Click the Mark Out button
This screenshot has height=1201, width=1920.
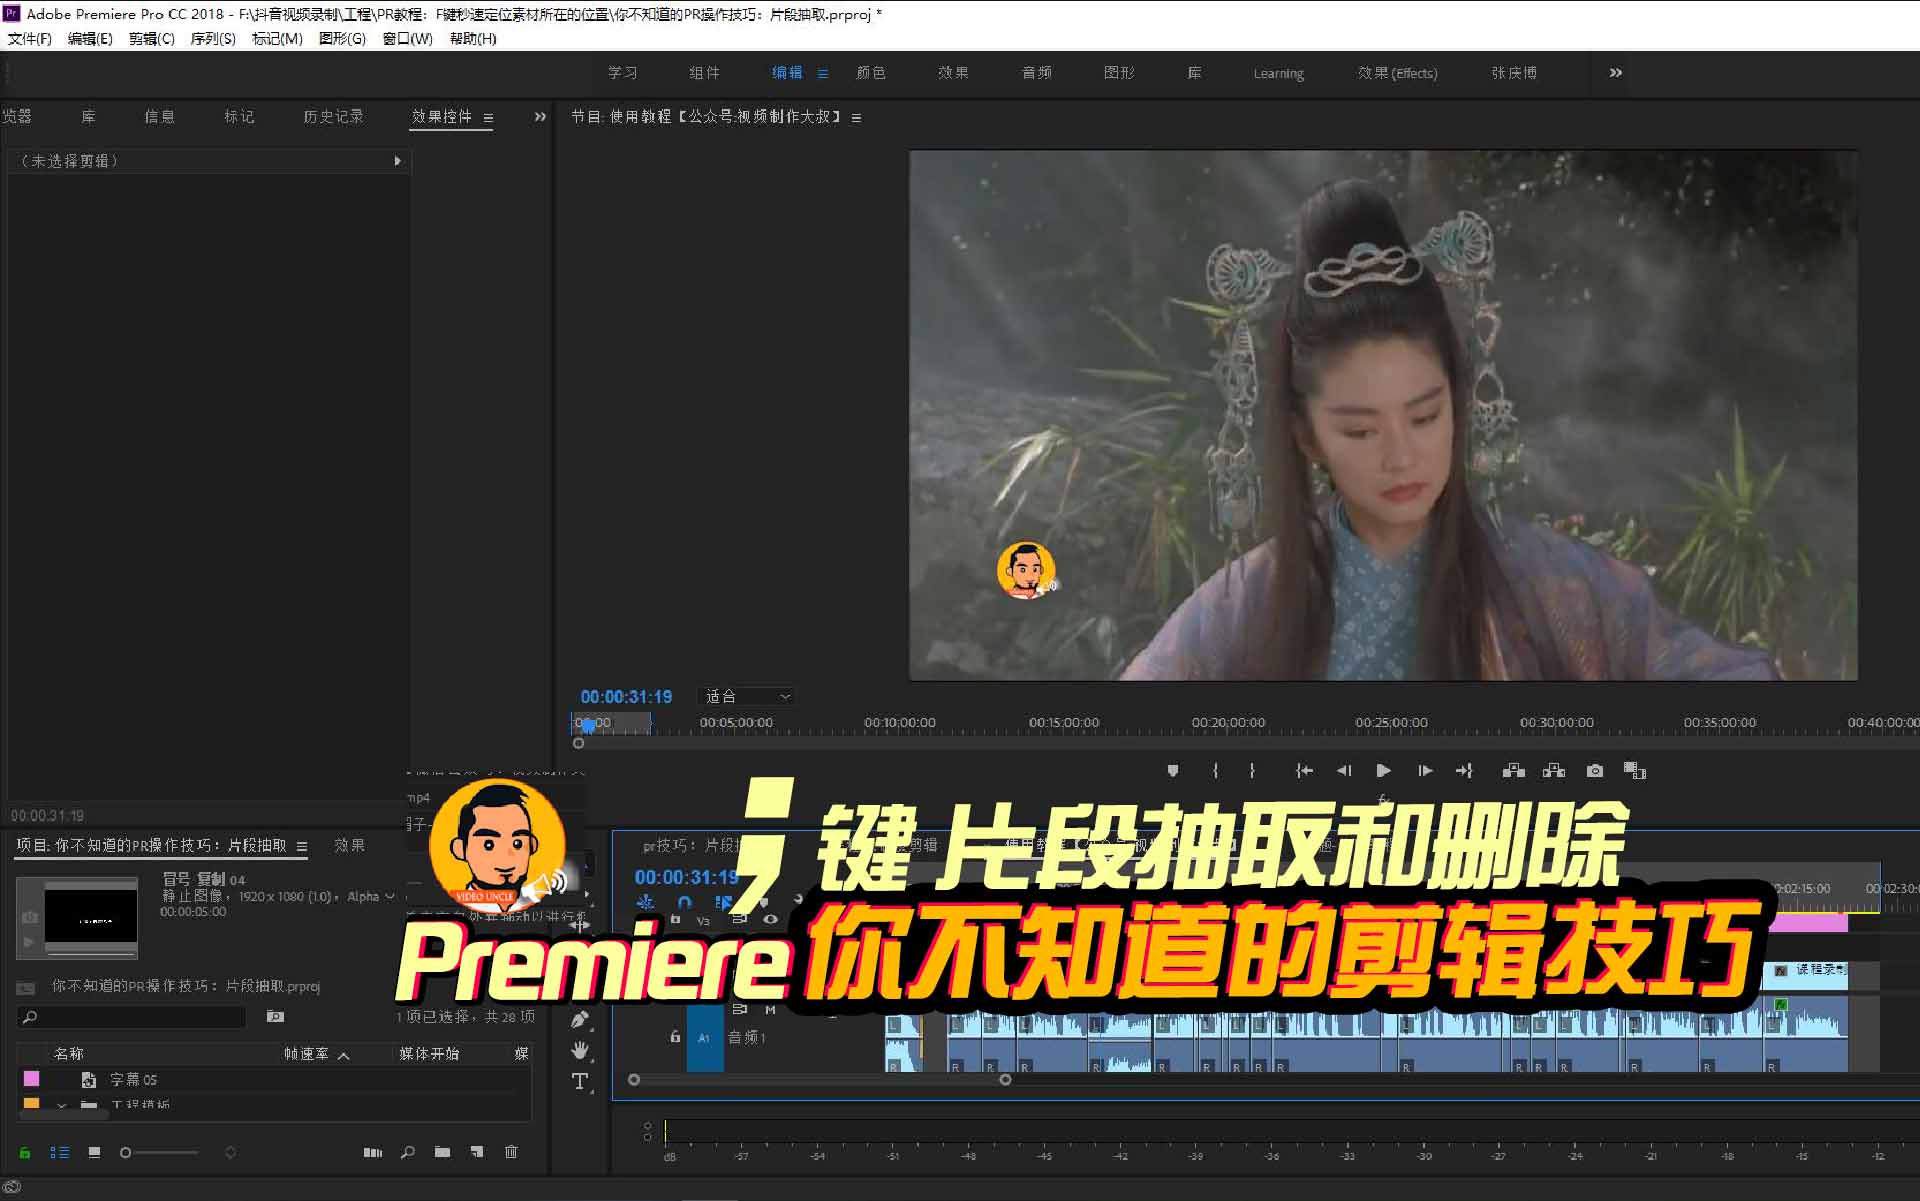click(1252, 770)
